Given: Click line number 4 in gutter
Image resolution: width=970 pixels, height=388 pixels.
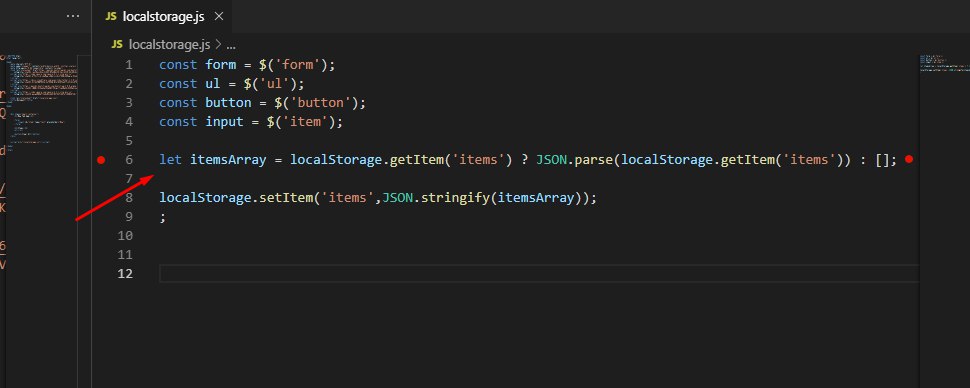Looking at the screenshot, I should click(x=129, y=122).
